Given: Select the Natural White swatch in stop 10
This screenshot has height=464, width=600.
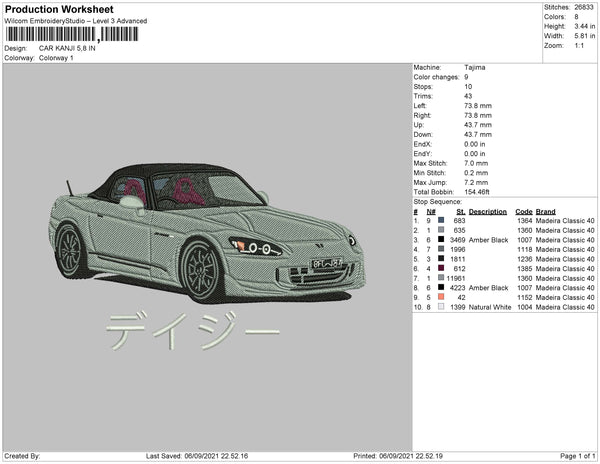Looking at the screenshot, I should [x=440, y=306].
